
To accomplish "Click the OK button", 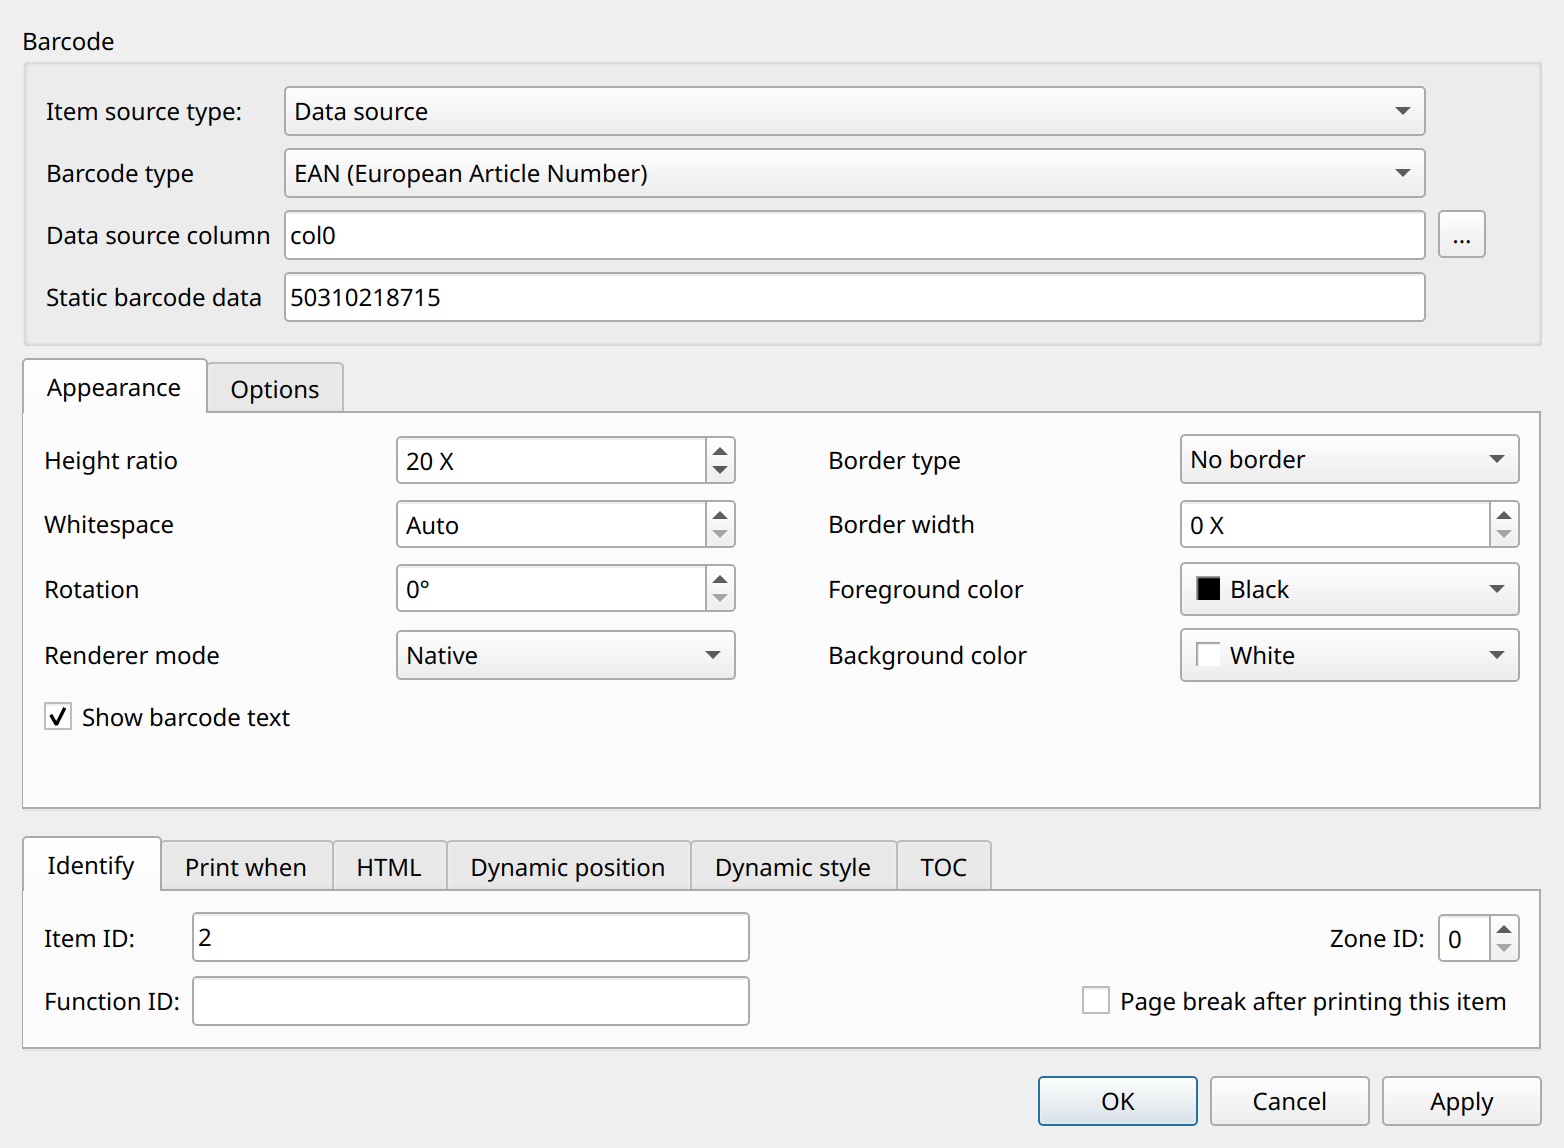I will coord(1118,1101).
